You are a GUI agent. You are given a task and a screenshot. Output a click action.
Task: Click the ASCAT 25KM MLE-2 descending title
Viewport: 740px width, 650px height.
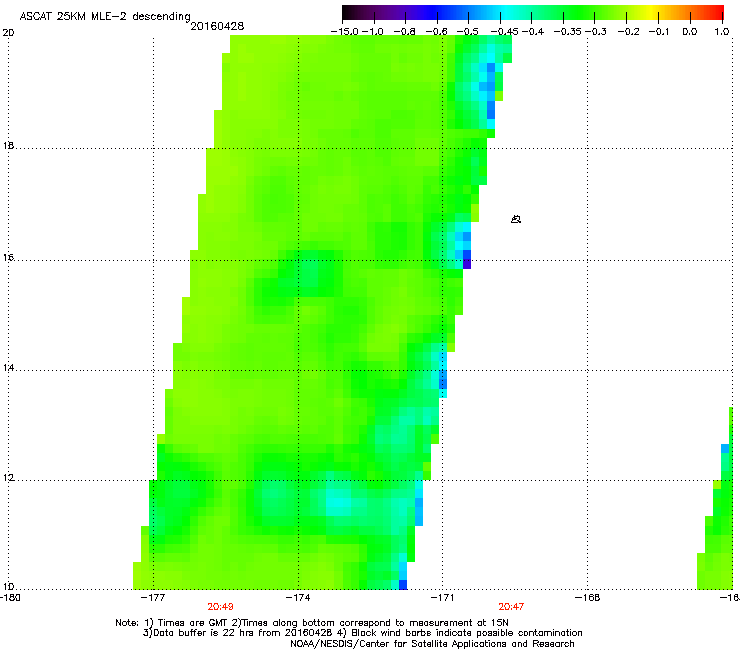point(105,16)
